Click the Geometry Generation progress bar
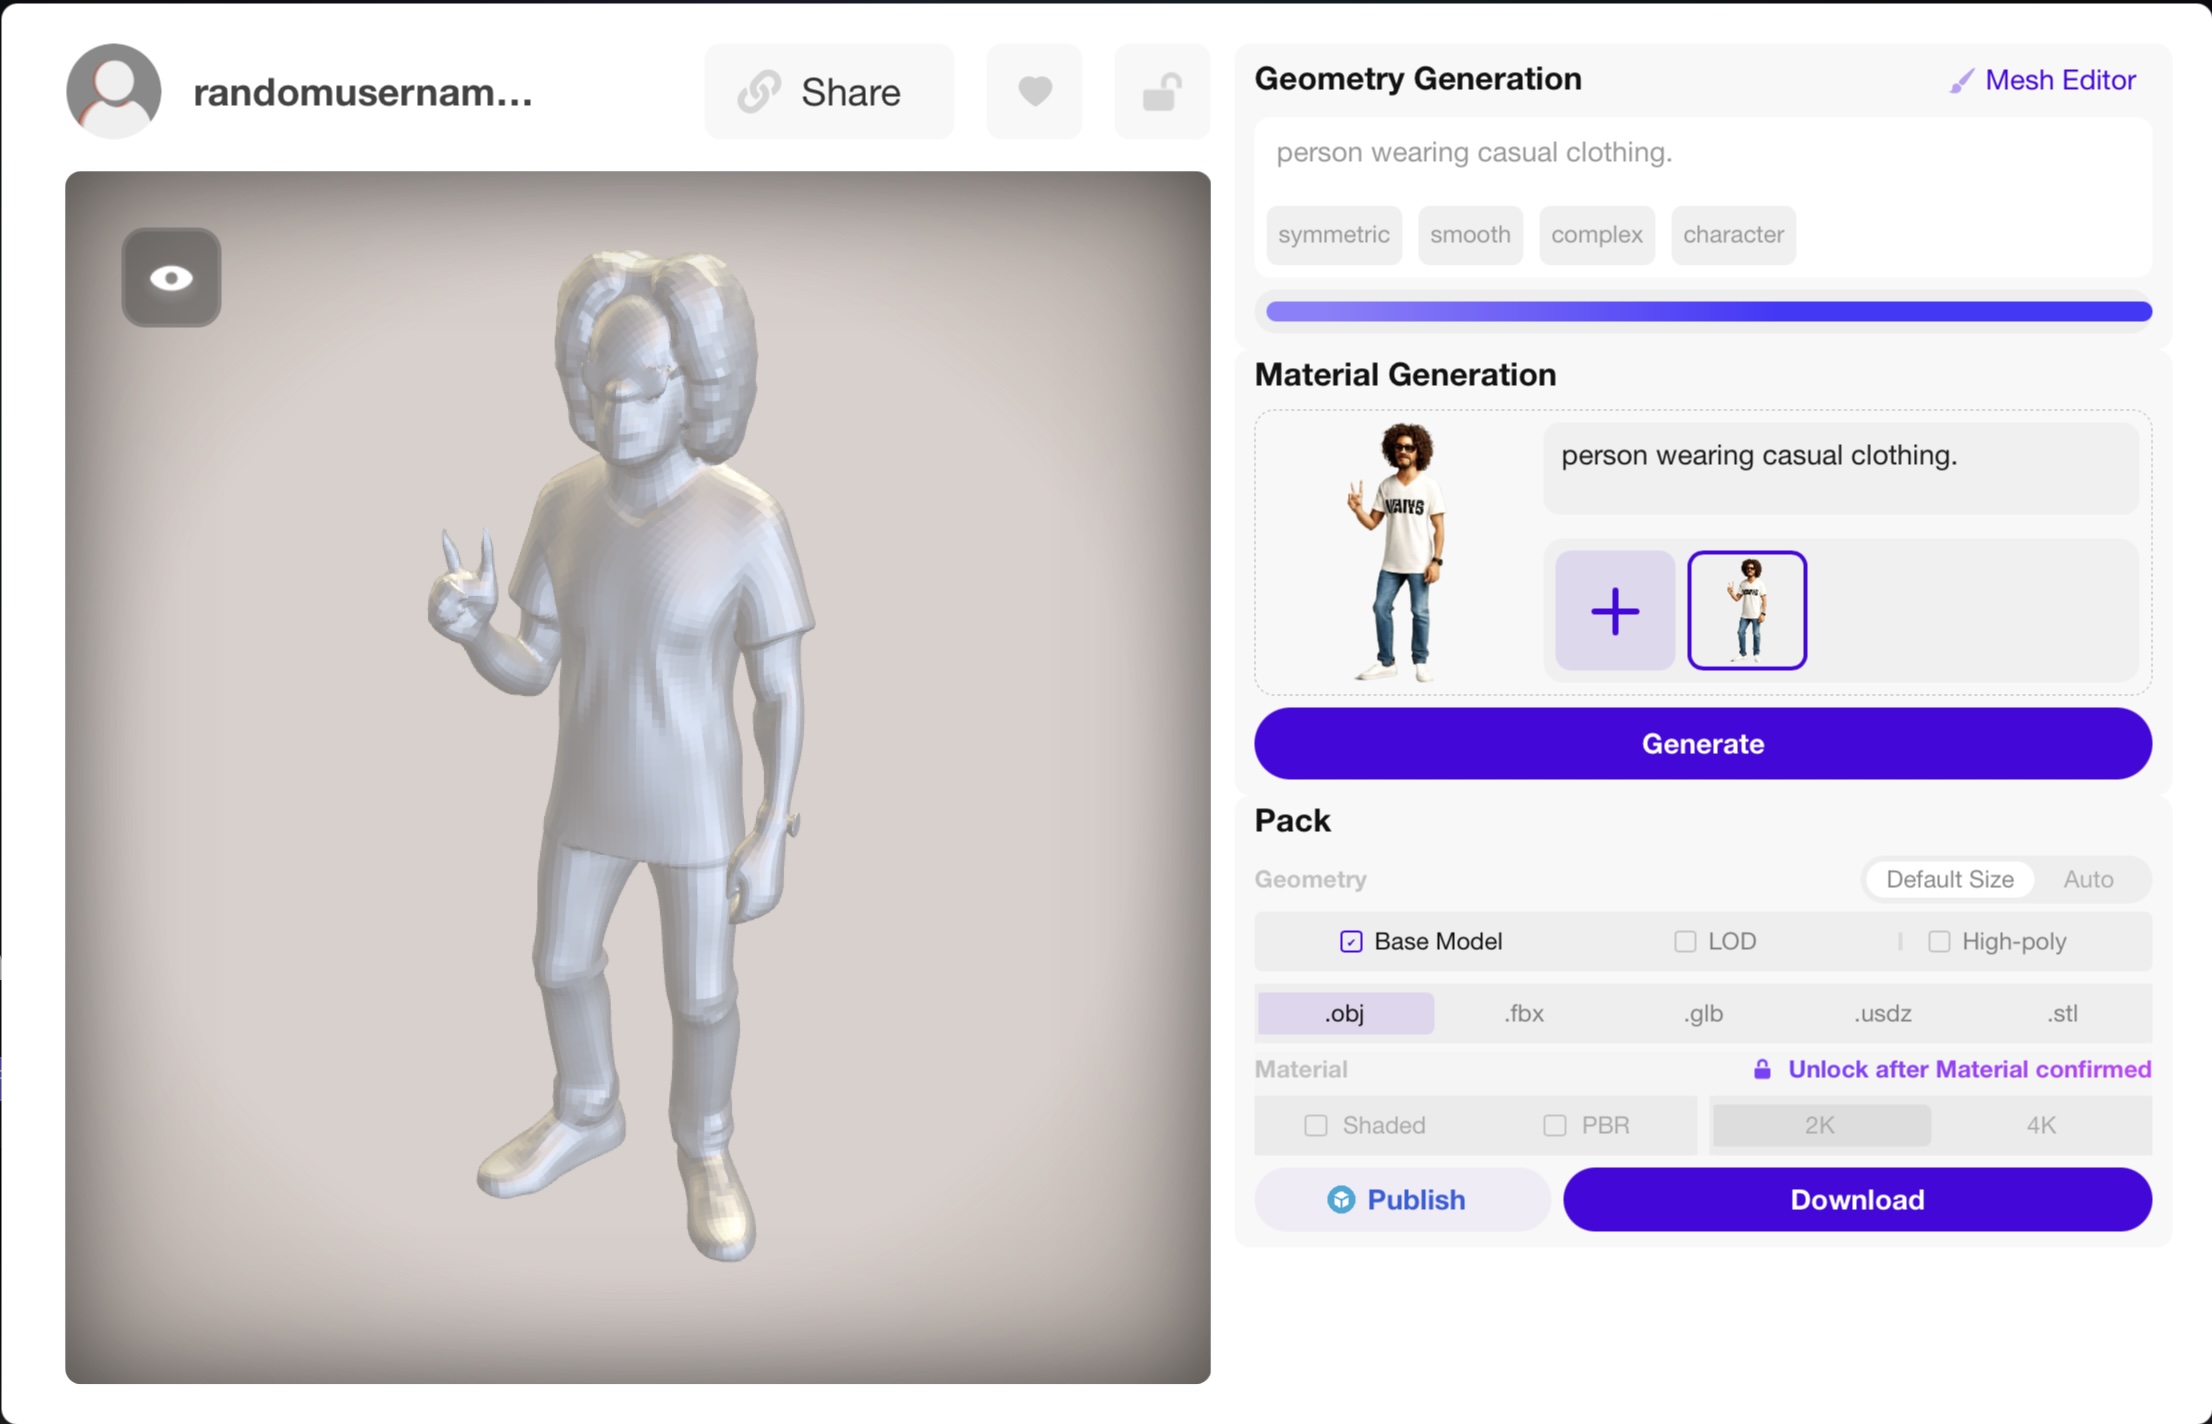This screenshot has height=1424, width=2212. 1708,312
